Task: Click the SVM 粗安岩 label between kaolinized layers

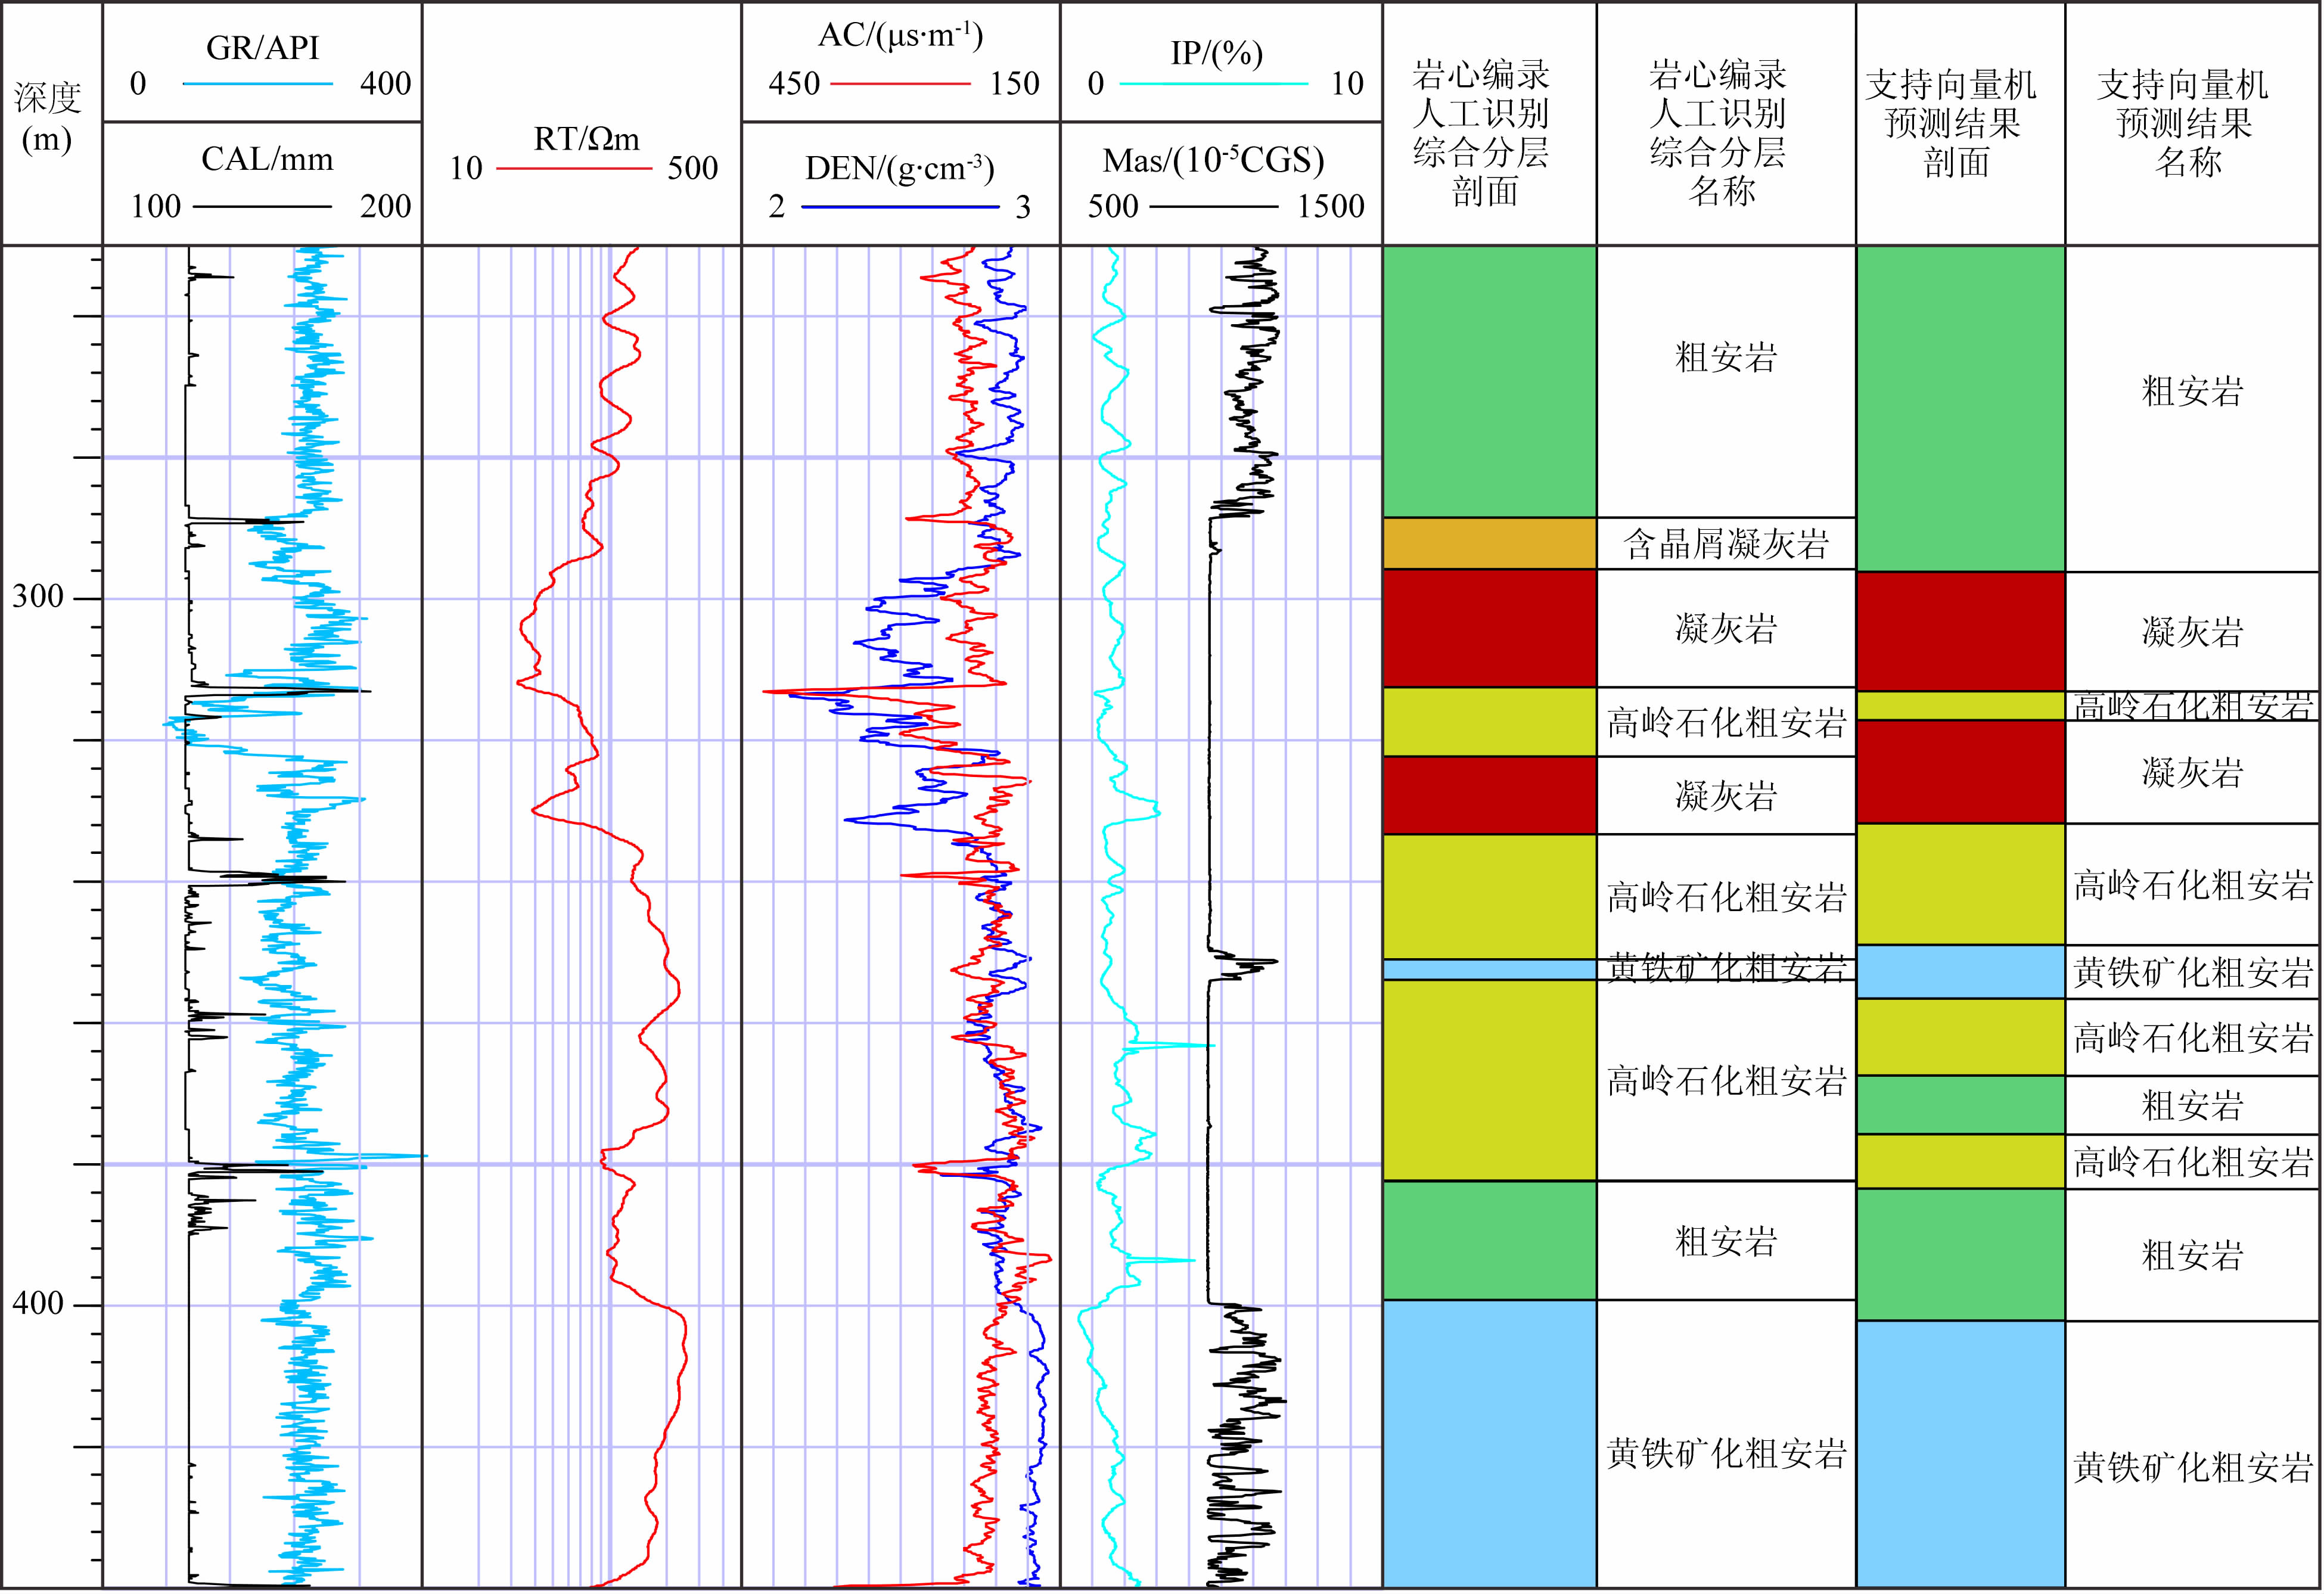Action: tap(2192, 1106)
